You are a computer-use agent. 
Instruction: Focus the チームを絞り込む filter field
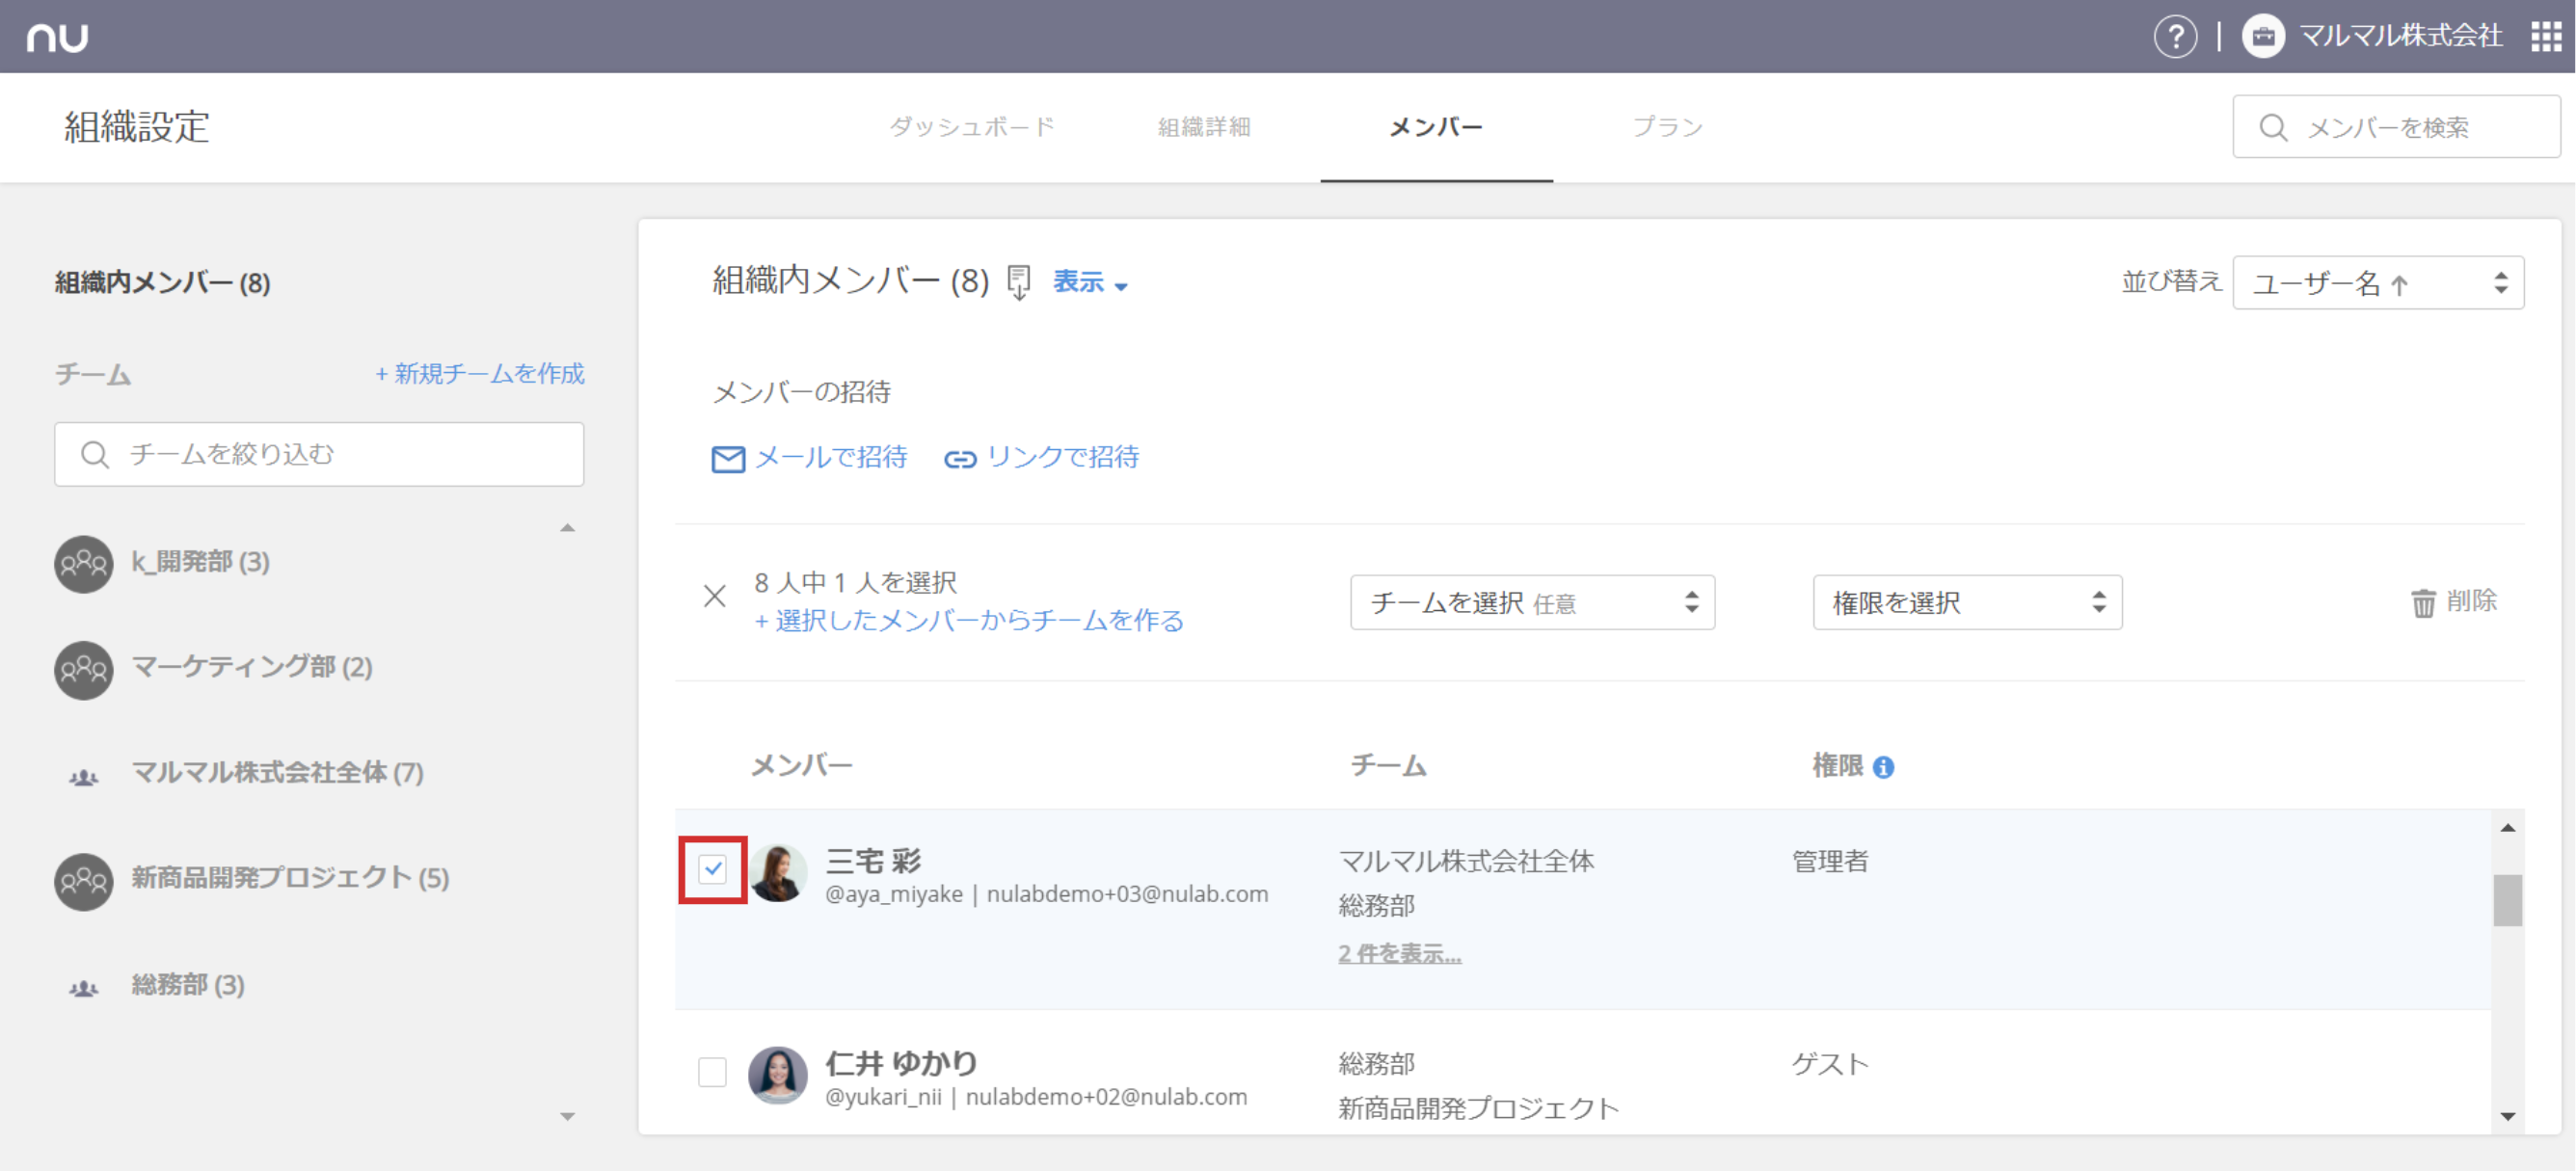[x=319, y=455]
